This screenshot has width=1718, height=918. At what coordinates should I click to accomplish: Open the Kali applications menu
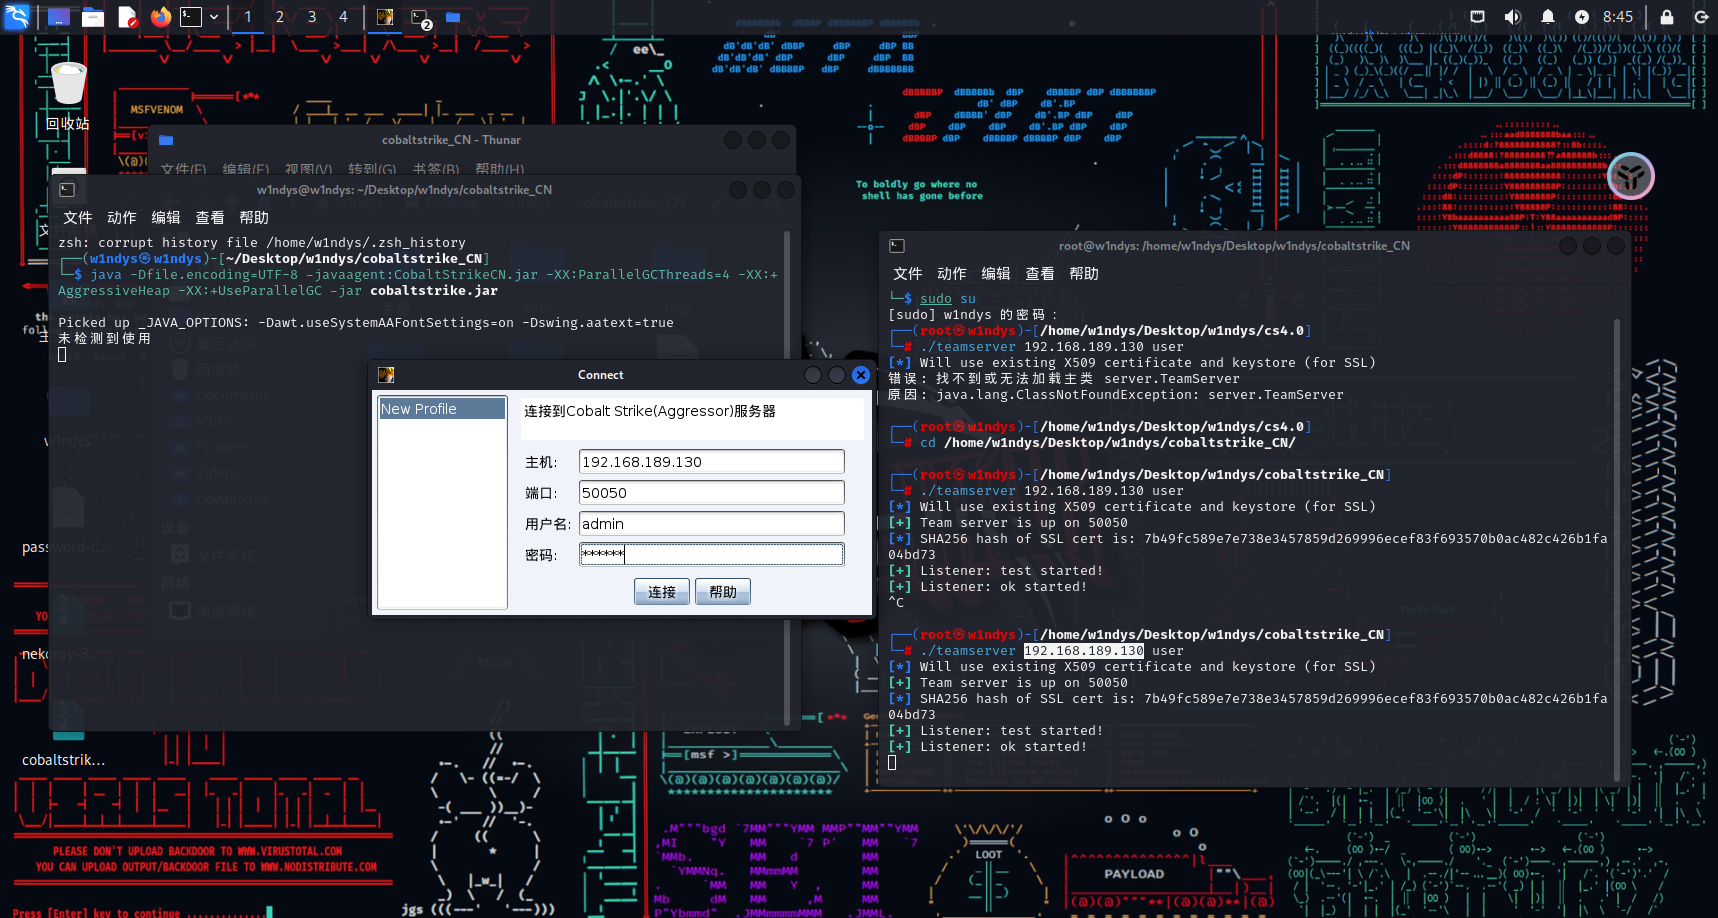(17, 17)
